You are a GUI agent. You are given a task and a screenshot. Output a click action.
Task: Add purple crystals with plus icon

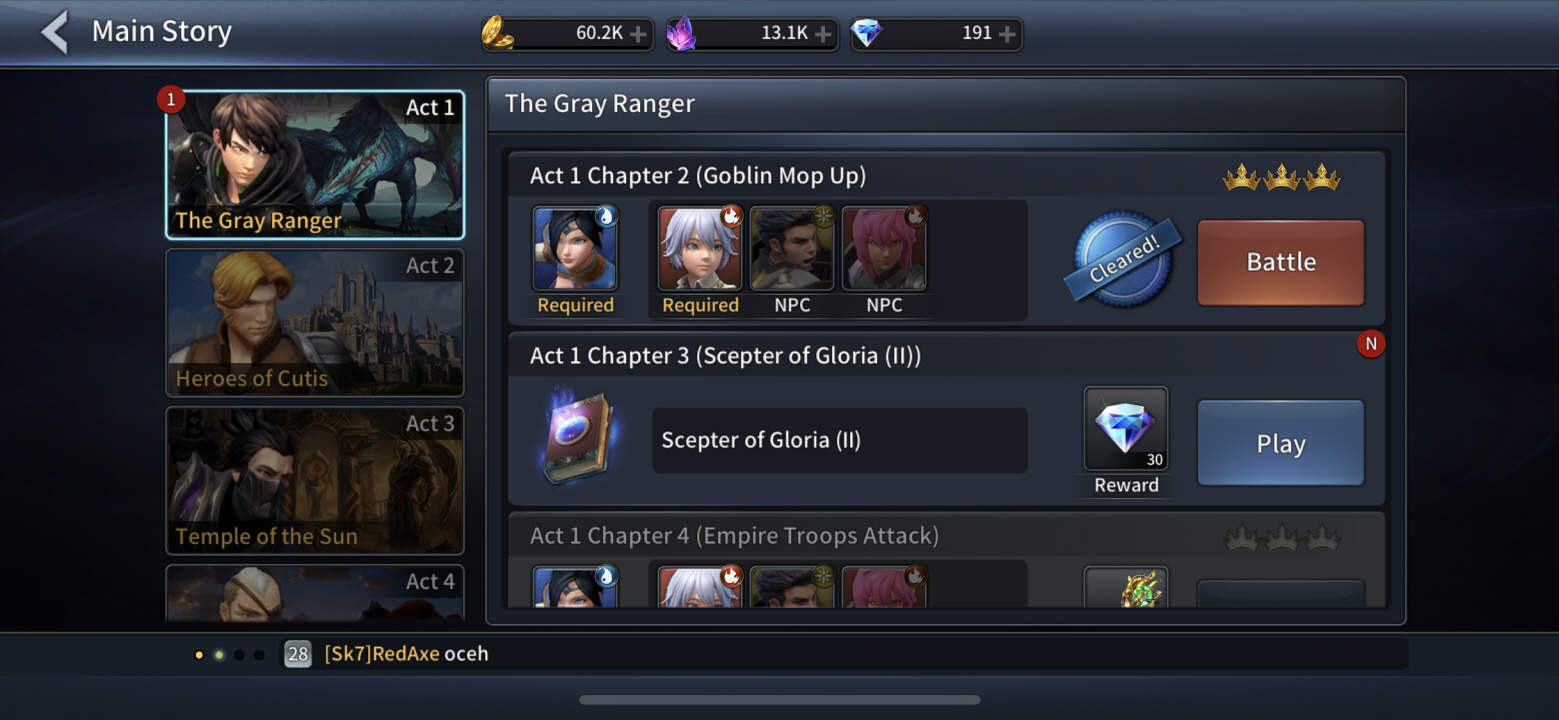click(822, 34)
